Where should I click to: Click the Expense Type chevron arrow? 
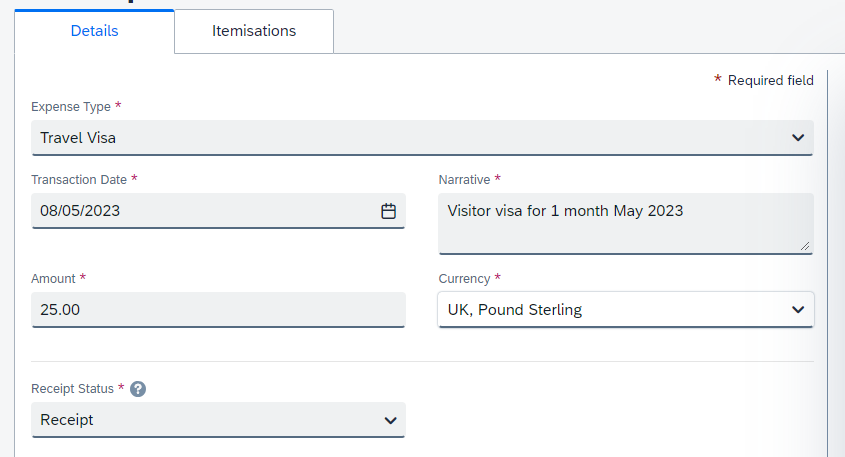797,138
